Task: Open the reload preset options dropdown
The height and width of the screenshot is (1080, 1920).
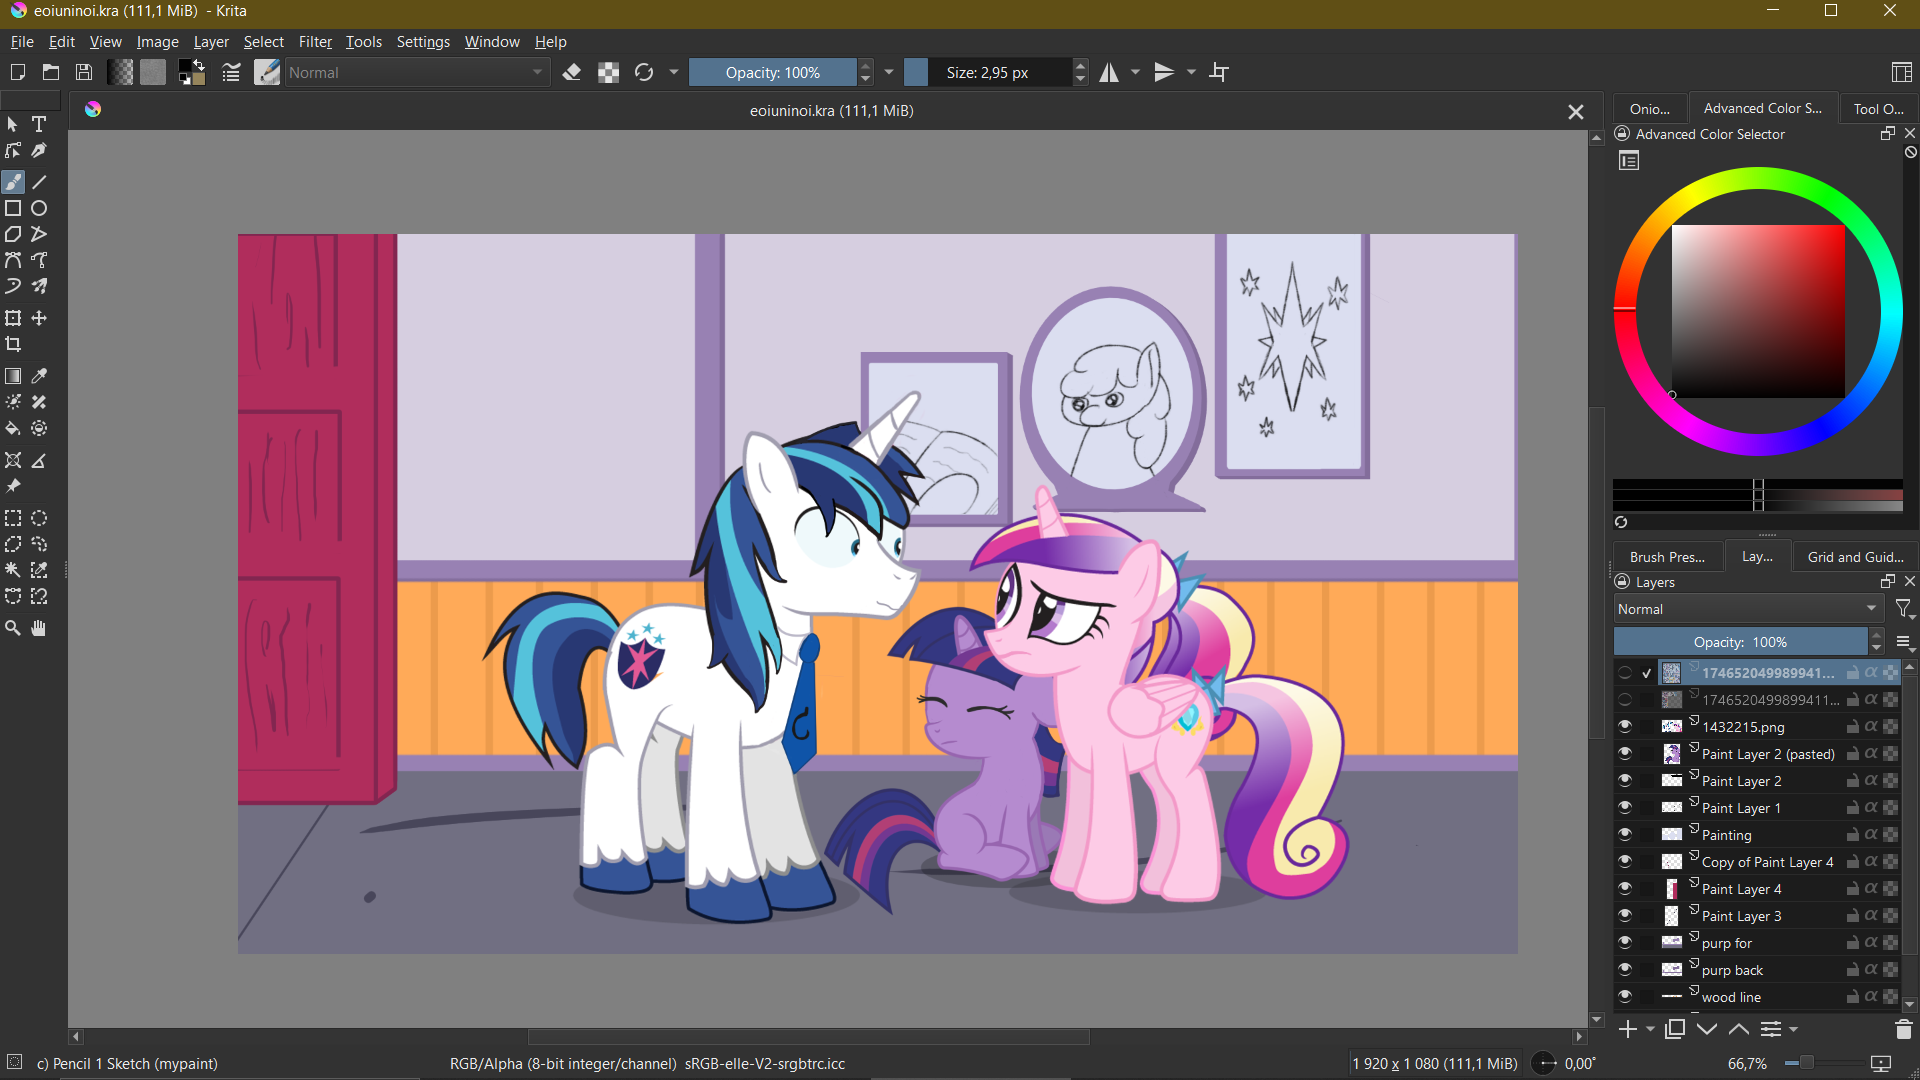Action: tap(674, 72)
